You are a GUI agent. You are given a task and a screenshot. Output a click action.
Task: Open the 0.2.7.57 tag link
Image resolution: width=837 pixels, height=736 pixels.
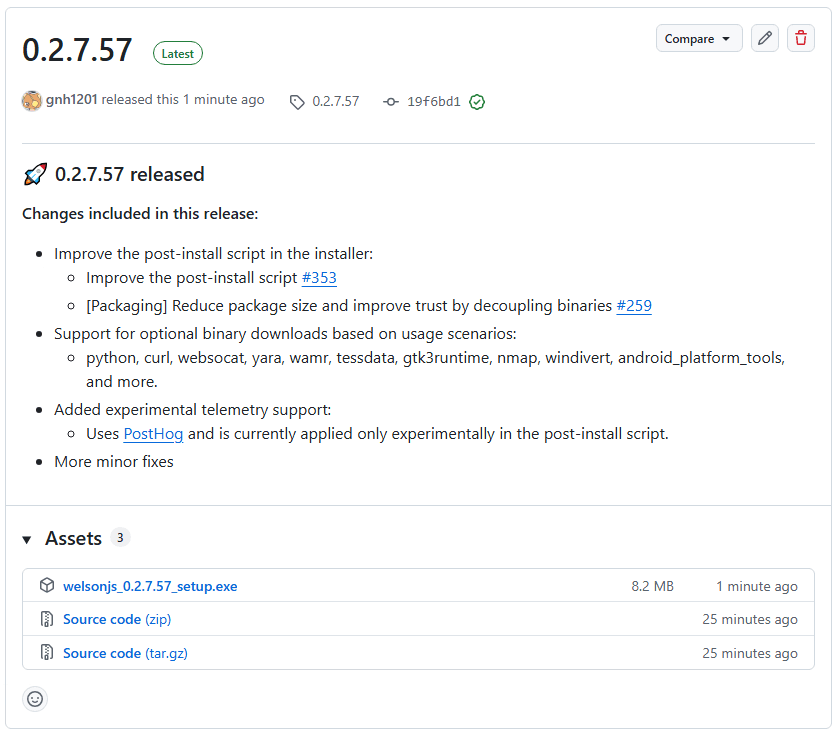coord(334,102)
